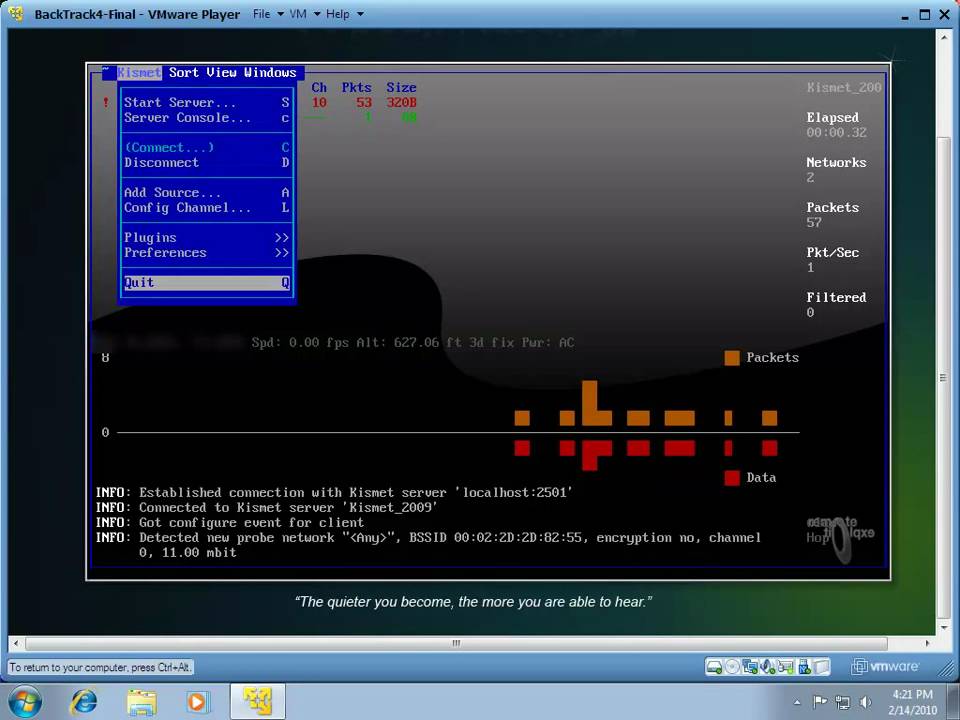
Task: Click the Kismet menu title
Action: click(139, 73)
